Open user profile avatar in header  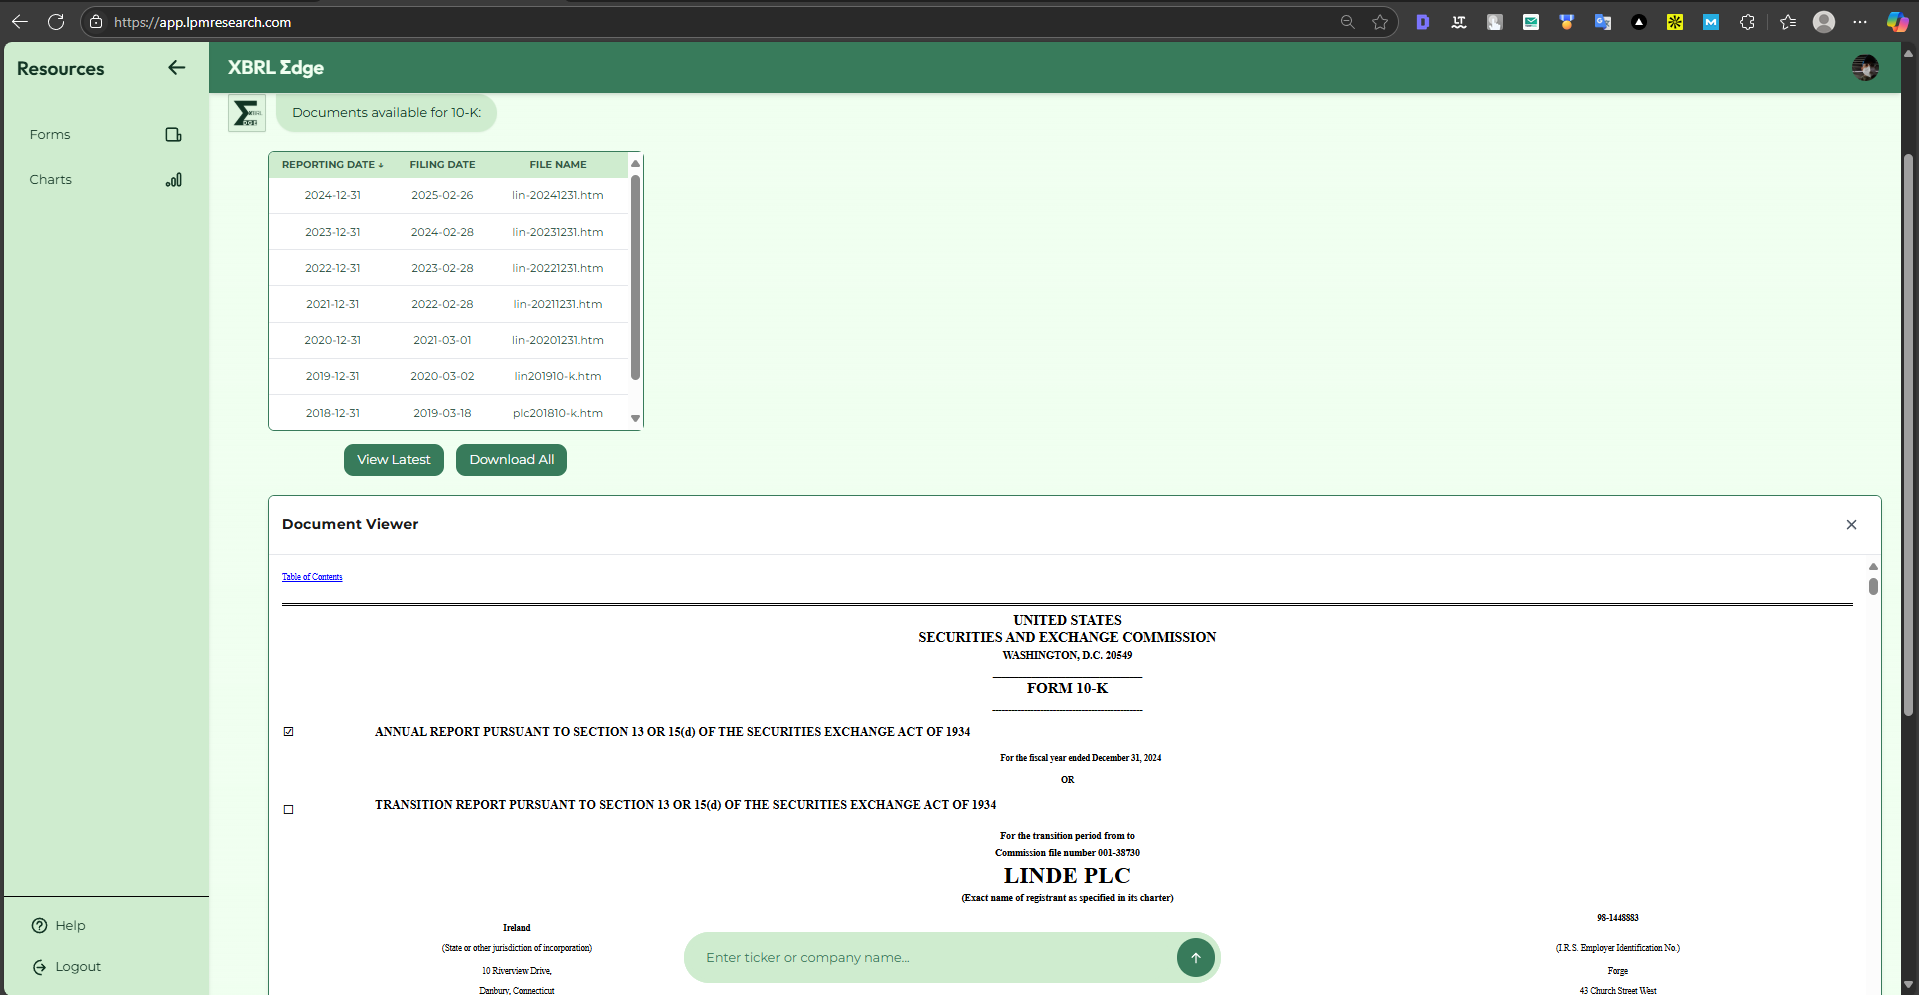[x=1864, y=68]
